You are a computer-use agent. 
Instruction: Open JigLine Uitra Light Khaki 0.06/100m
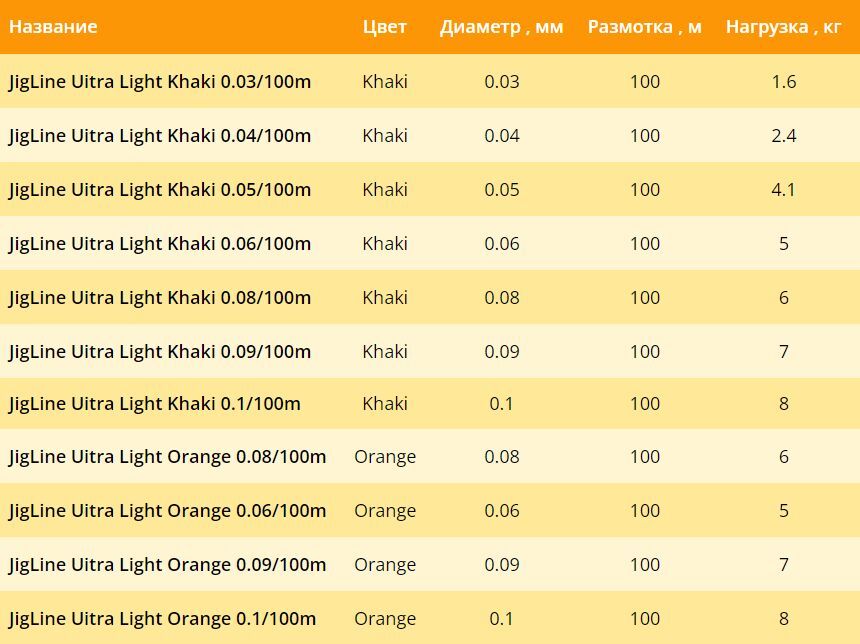tap(160, 244)
